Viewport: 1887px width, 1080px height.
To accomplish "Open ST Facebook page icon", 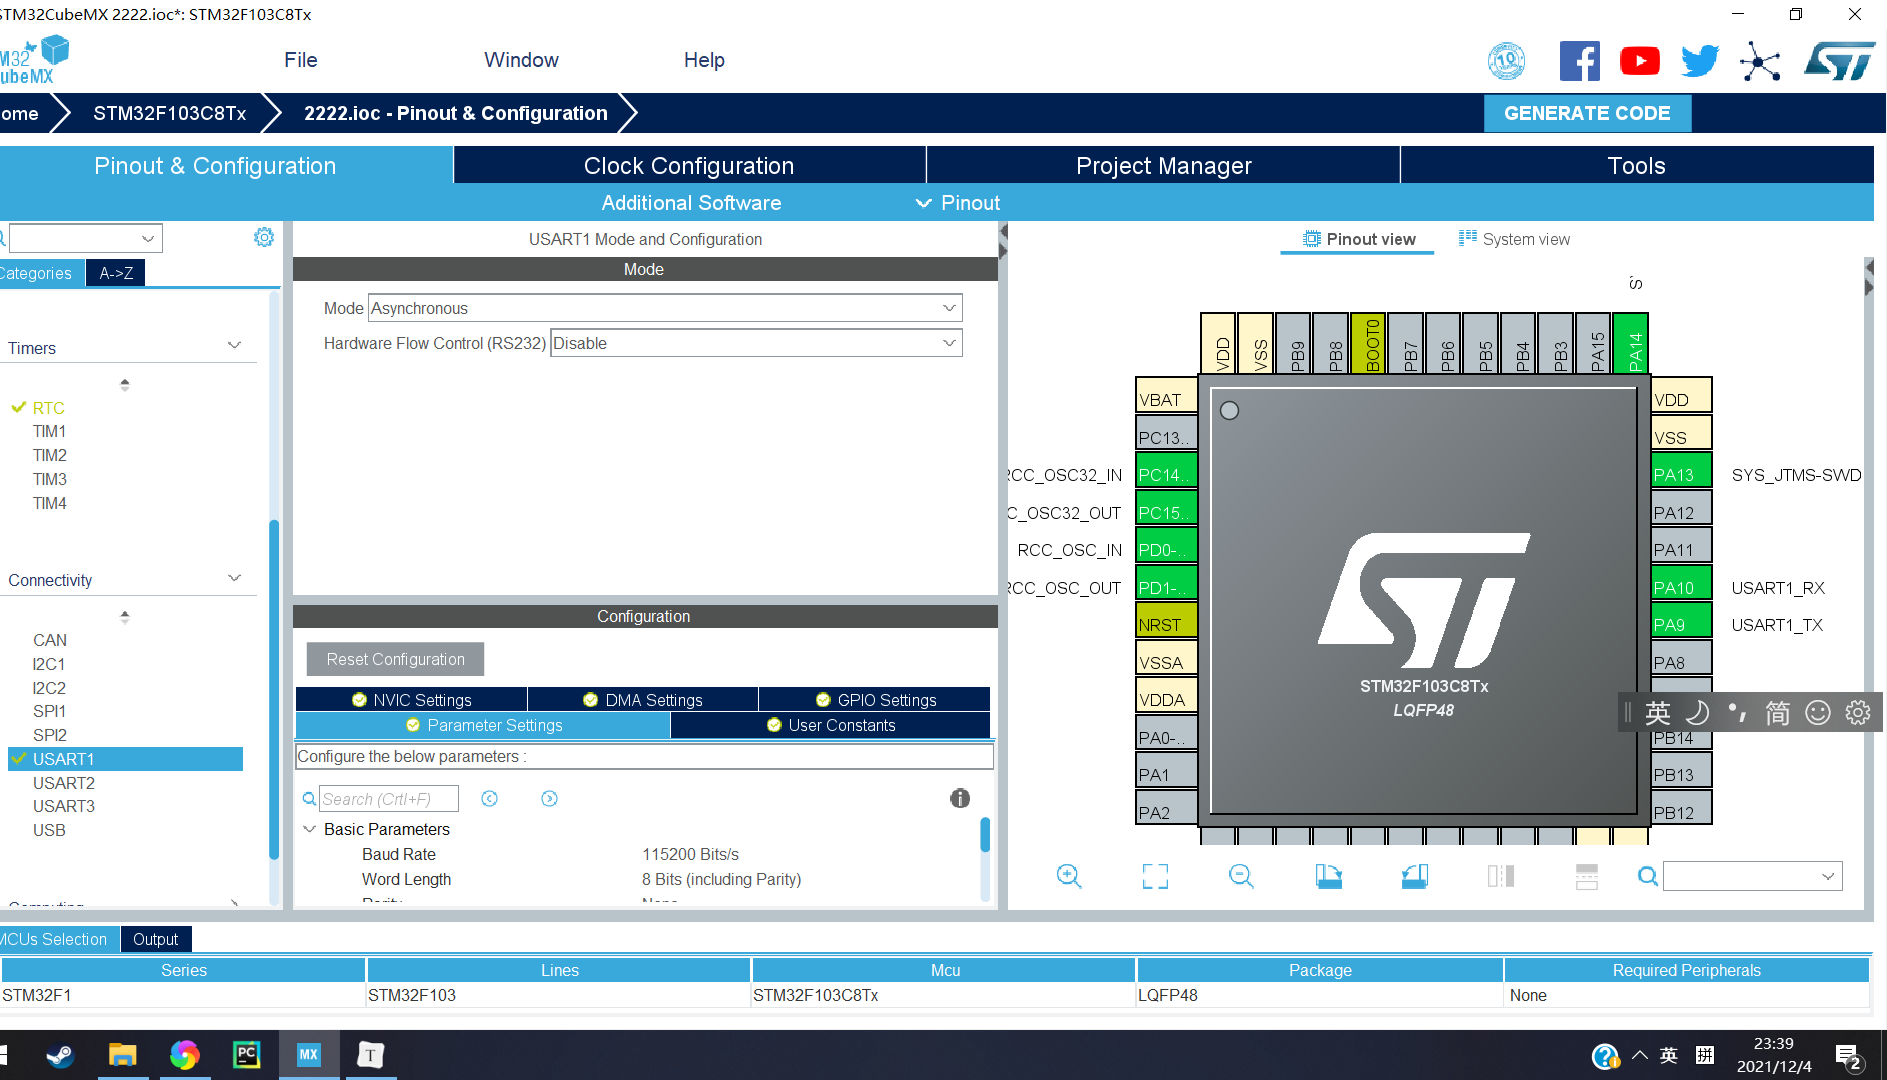I will tap(1580, 61).
